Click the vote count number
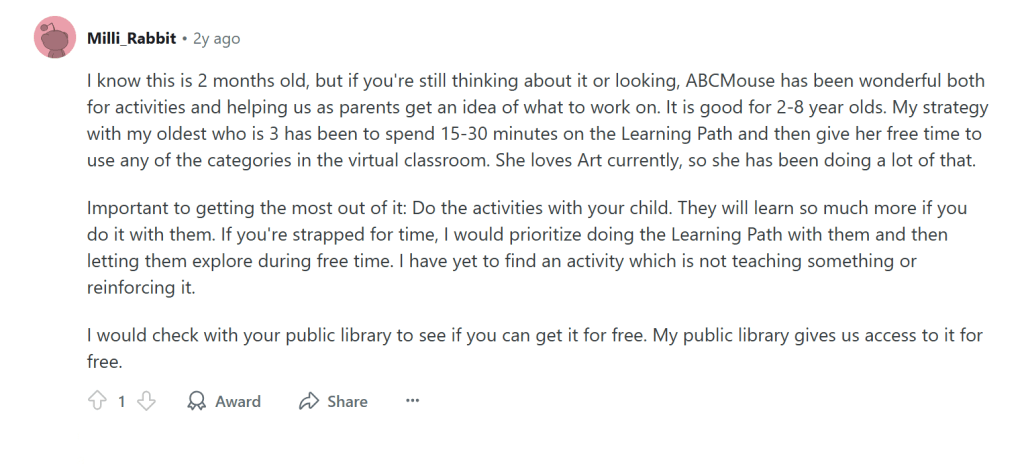1024x464 pixels. tap(122, 401)
